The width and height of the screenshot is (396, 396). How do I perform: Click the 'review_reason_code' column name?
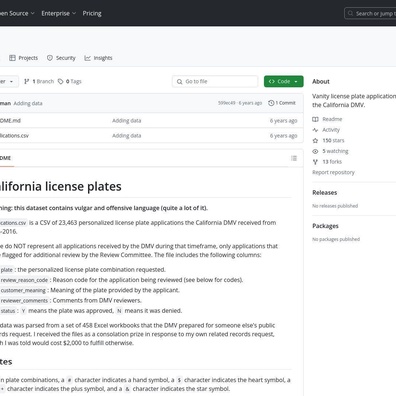click(24, 280)
